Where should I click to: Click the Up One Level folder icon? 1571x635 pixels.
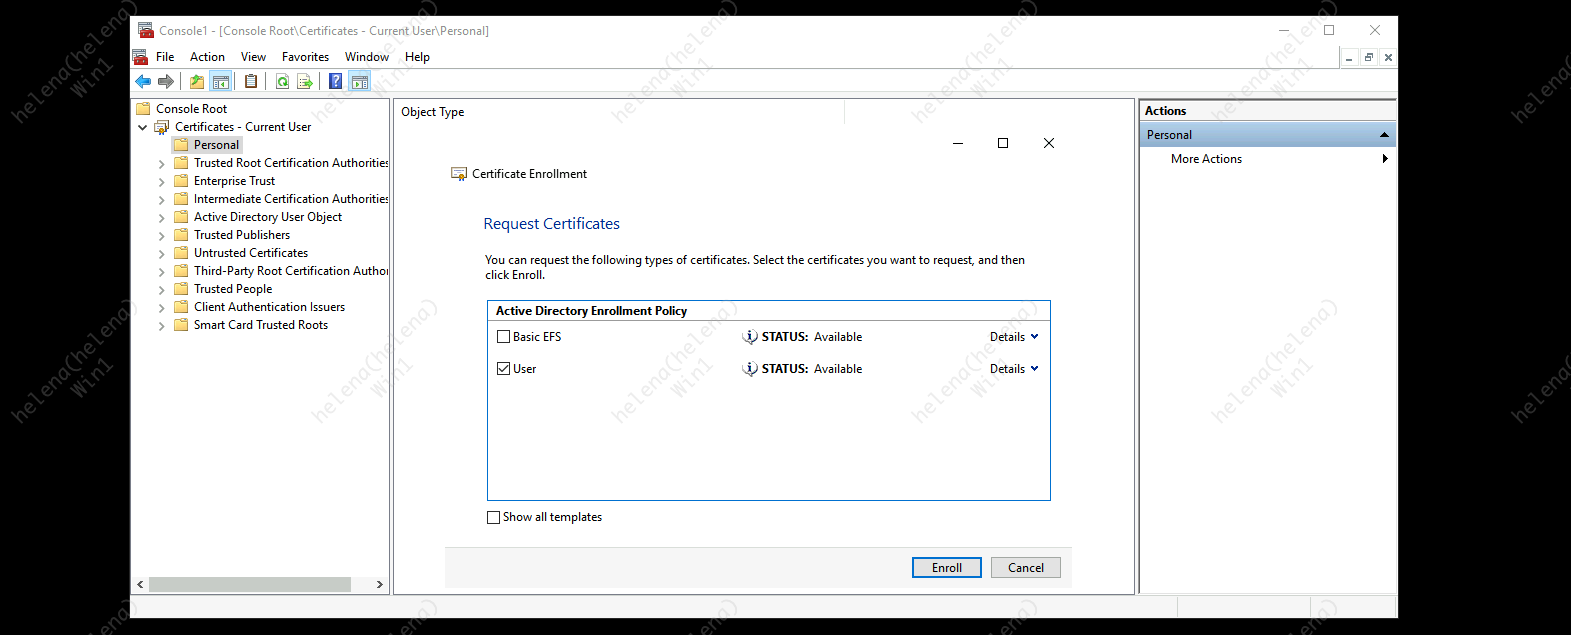pyautogui.click(x=197, y=82)
